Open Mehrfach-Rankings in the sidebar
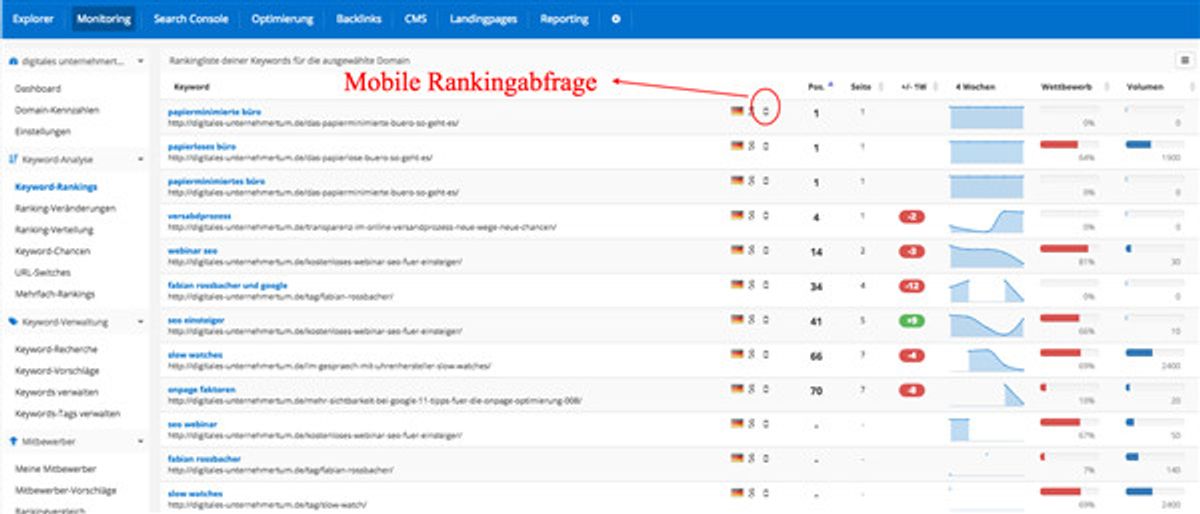The image size is (1200, 514). [55, 294]
